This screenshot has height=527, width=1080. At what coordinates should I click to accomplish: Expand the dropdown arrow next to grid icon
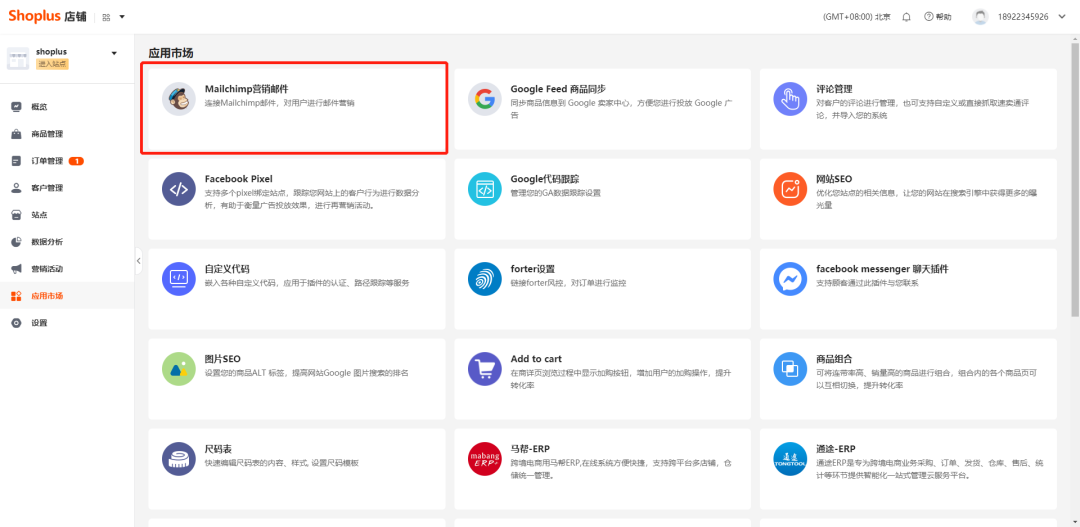[122, 17]
